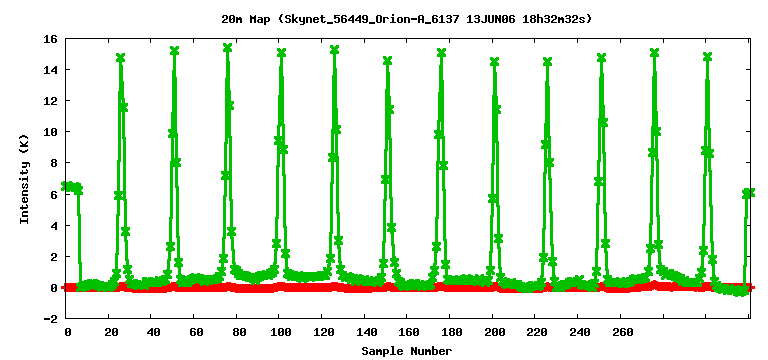
Task: Click the red baseline between samples 80 and 100
Action: (x=257, y=288)
